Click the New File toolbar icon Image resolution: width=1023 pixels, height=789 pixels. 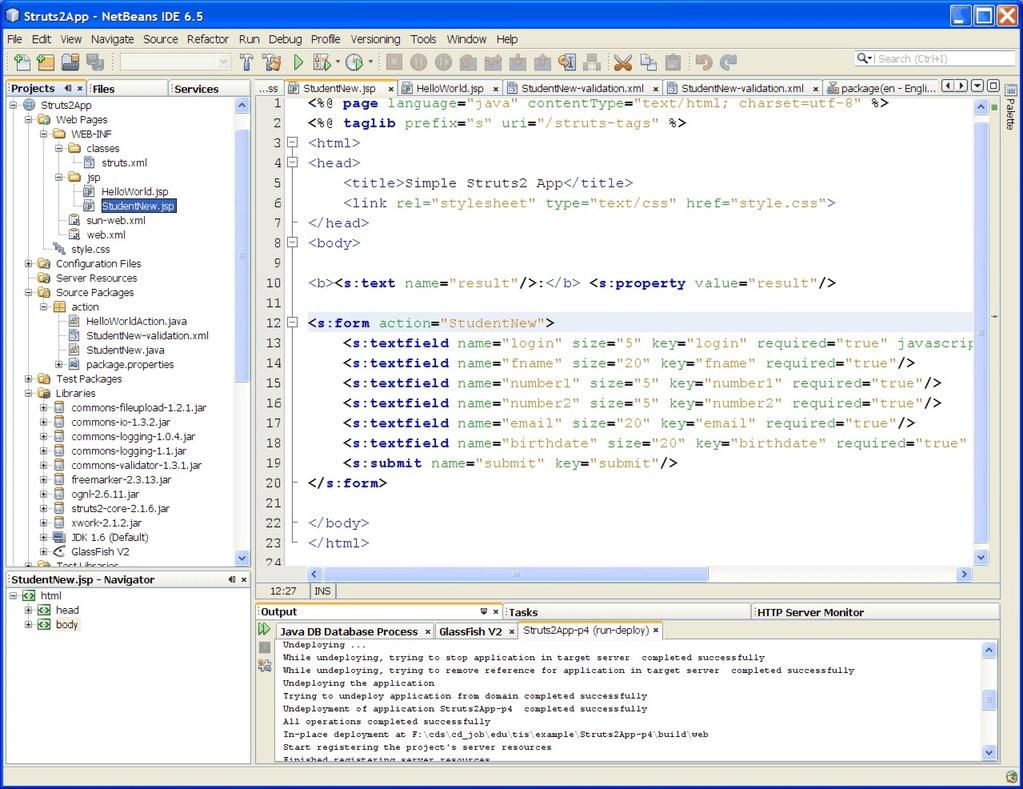click(x=22, y=62)
